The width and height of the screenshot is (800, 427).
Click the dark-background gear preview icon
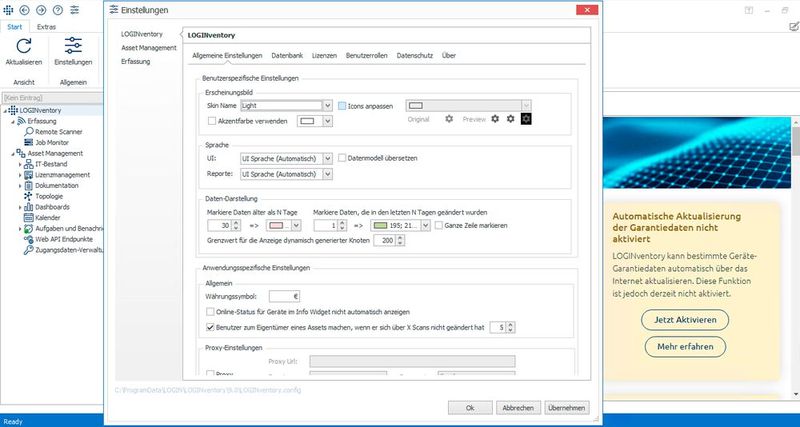[526, 119]
